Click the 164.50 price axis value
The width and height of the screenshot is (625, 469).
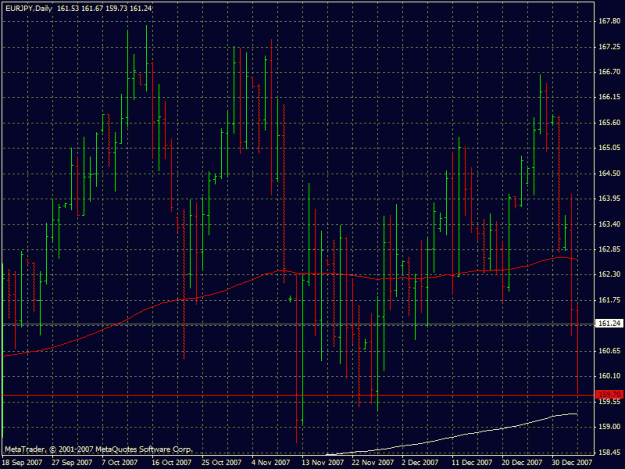click(610, 173)
